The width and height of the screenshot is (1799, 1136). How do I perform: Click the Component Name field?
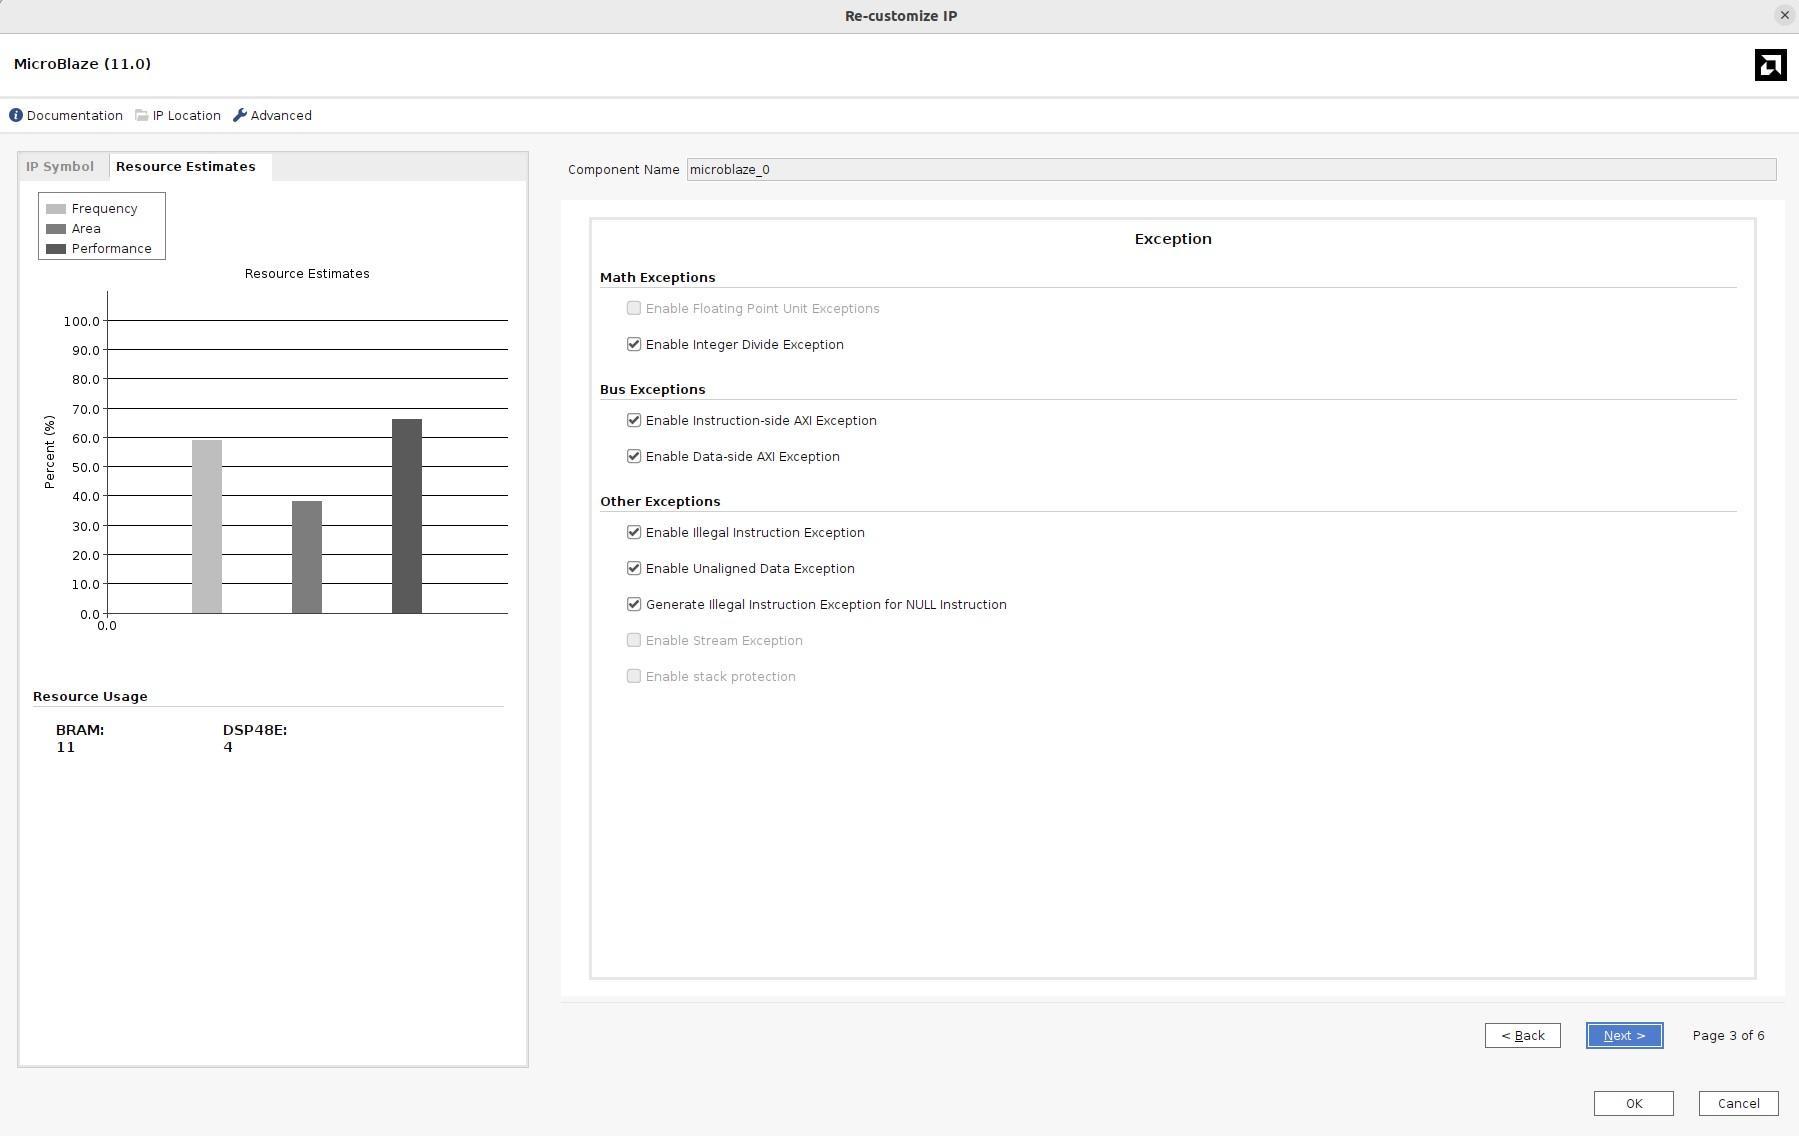pos(1231,170)
